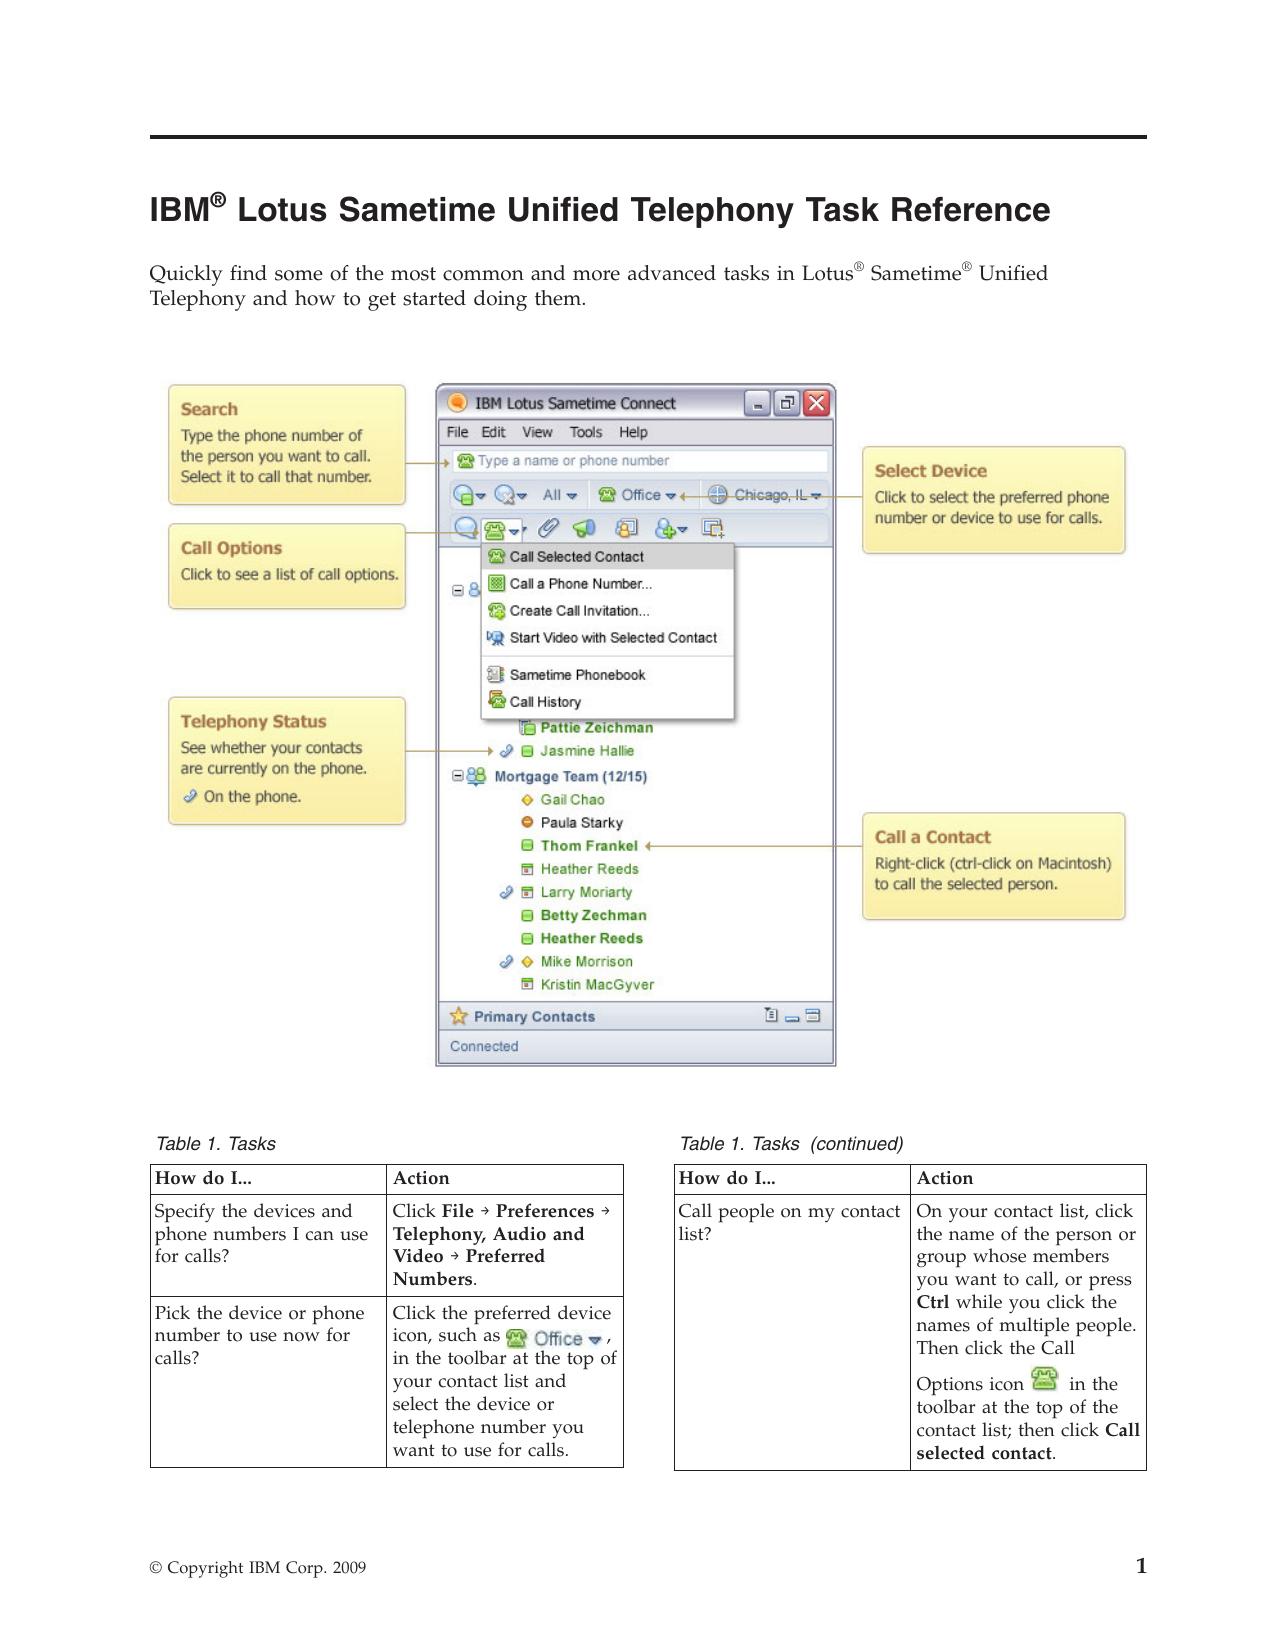
Task: Click the green telephone call icon in toolbar
Action: pyautogui.click(x=494, y=529)
